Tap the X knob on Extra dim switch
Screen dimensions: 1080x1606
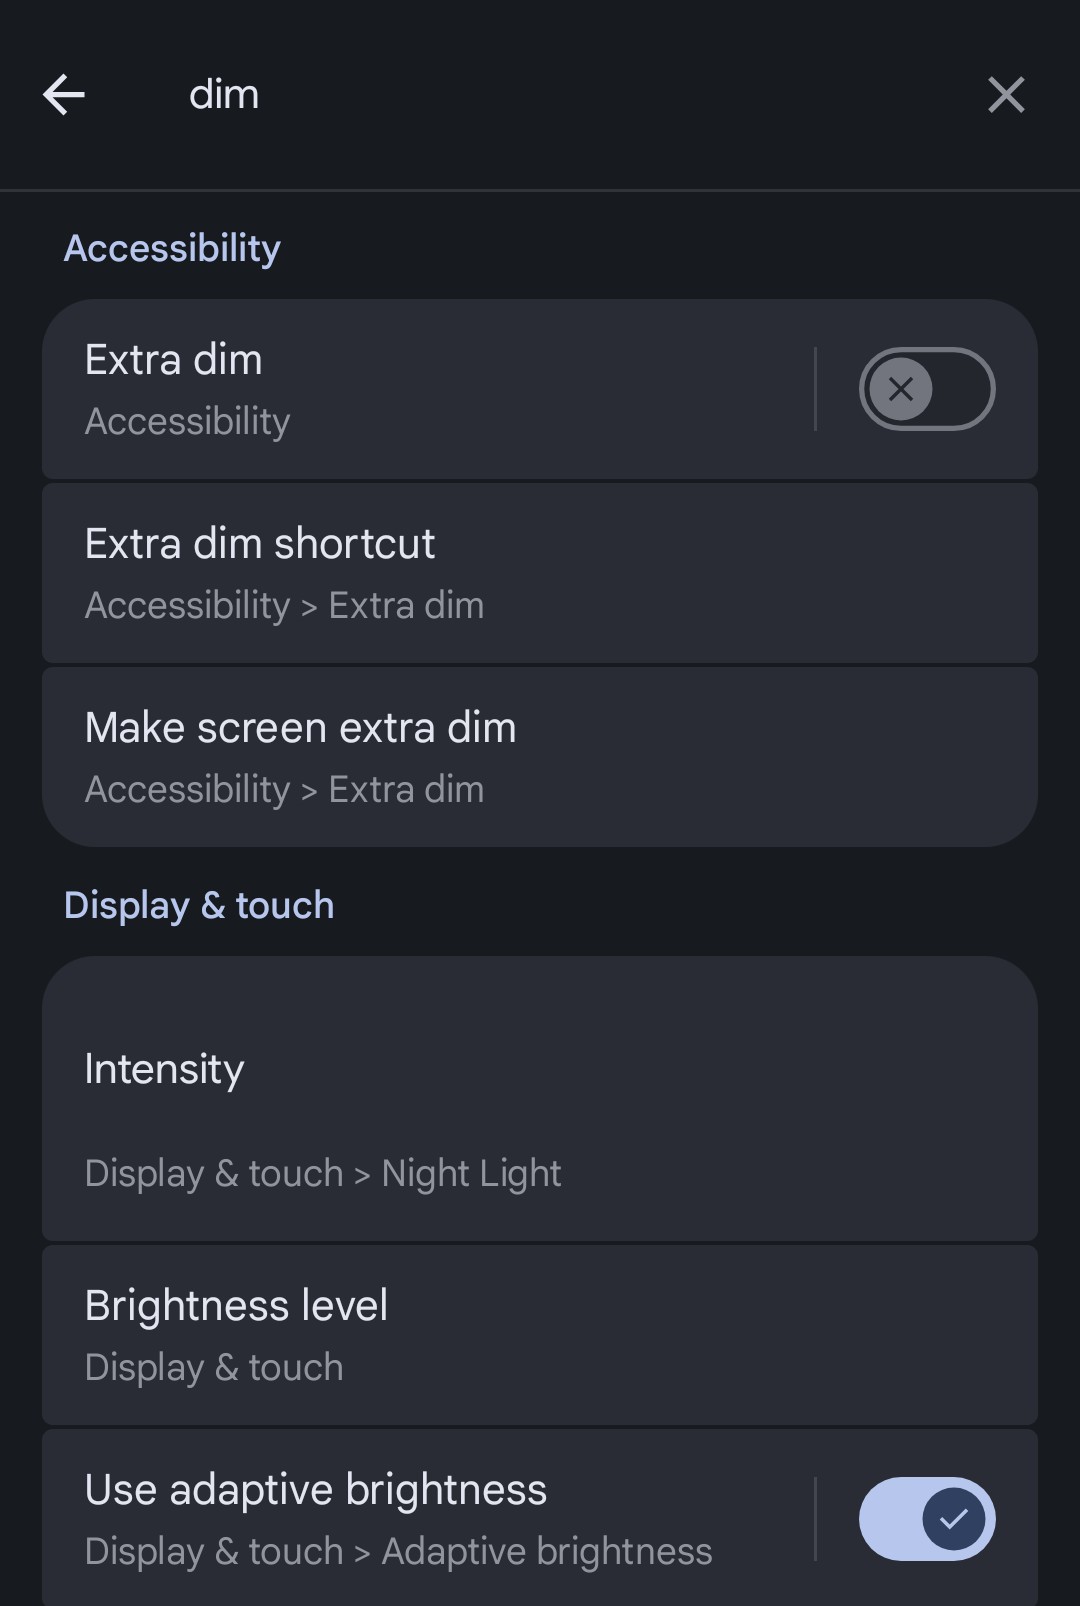900,389
